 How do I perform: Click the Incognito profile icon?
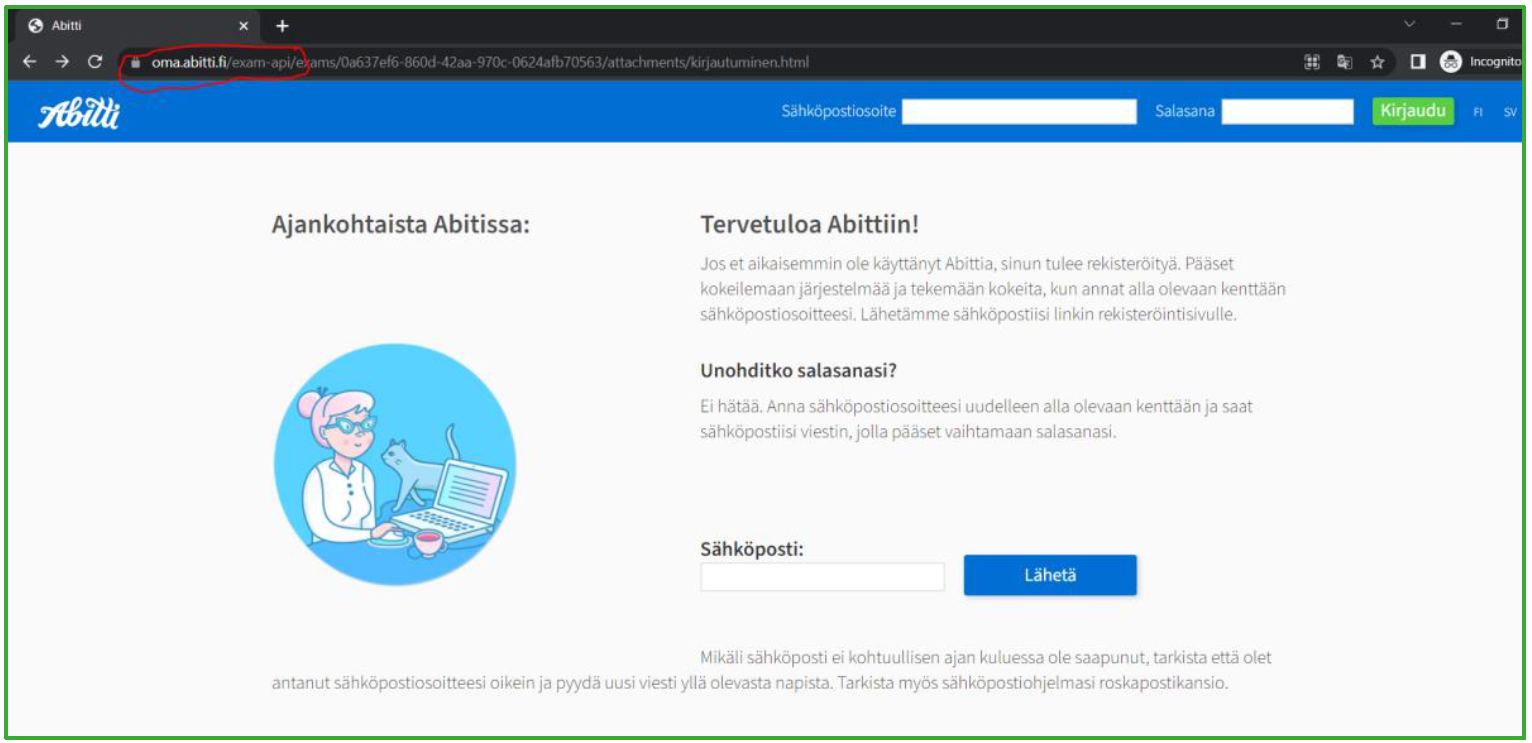pos(1450,62)
